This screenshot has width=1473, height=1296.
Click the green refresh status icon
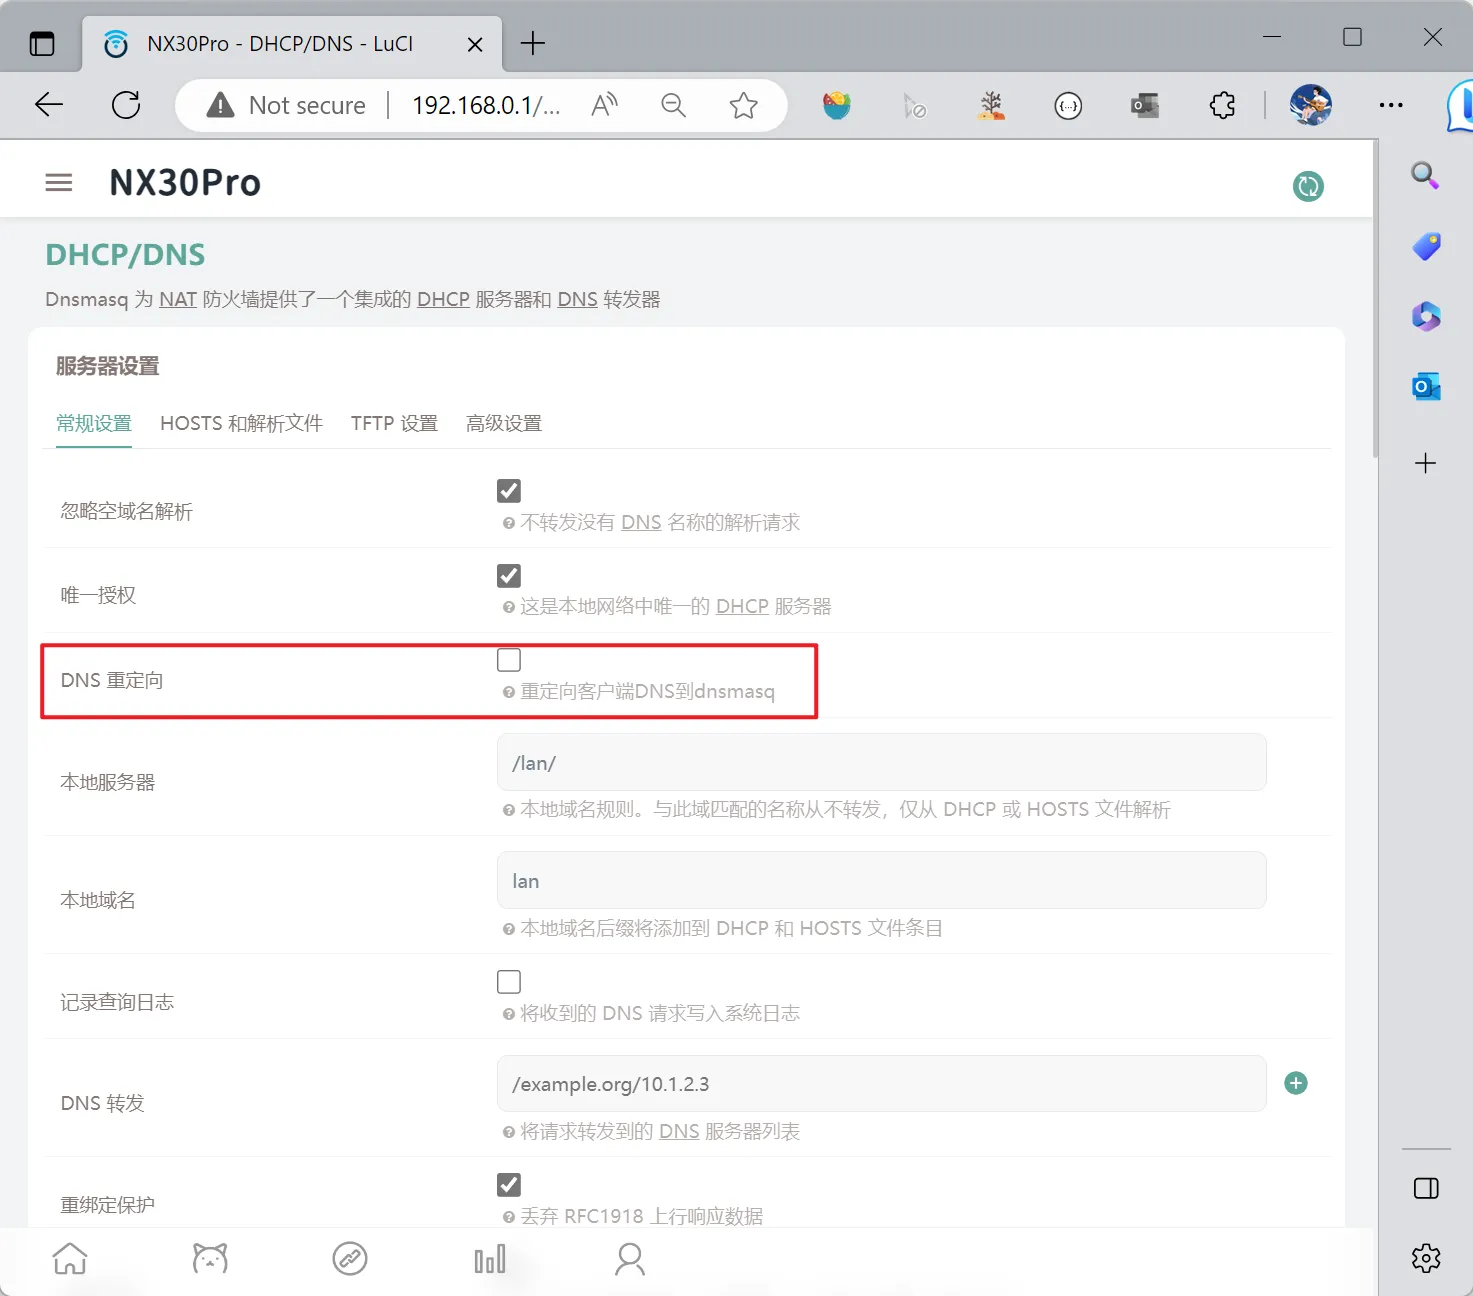pos(1308,186)
